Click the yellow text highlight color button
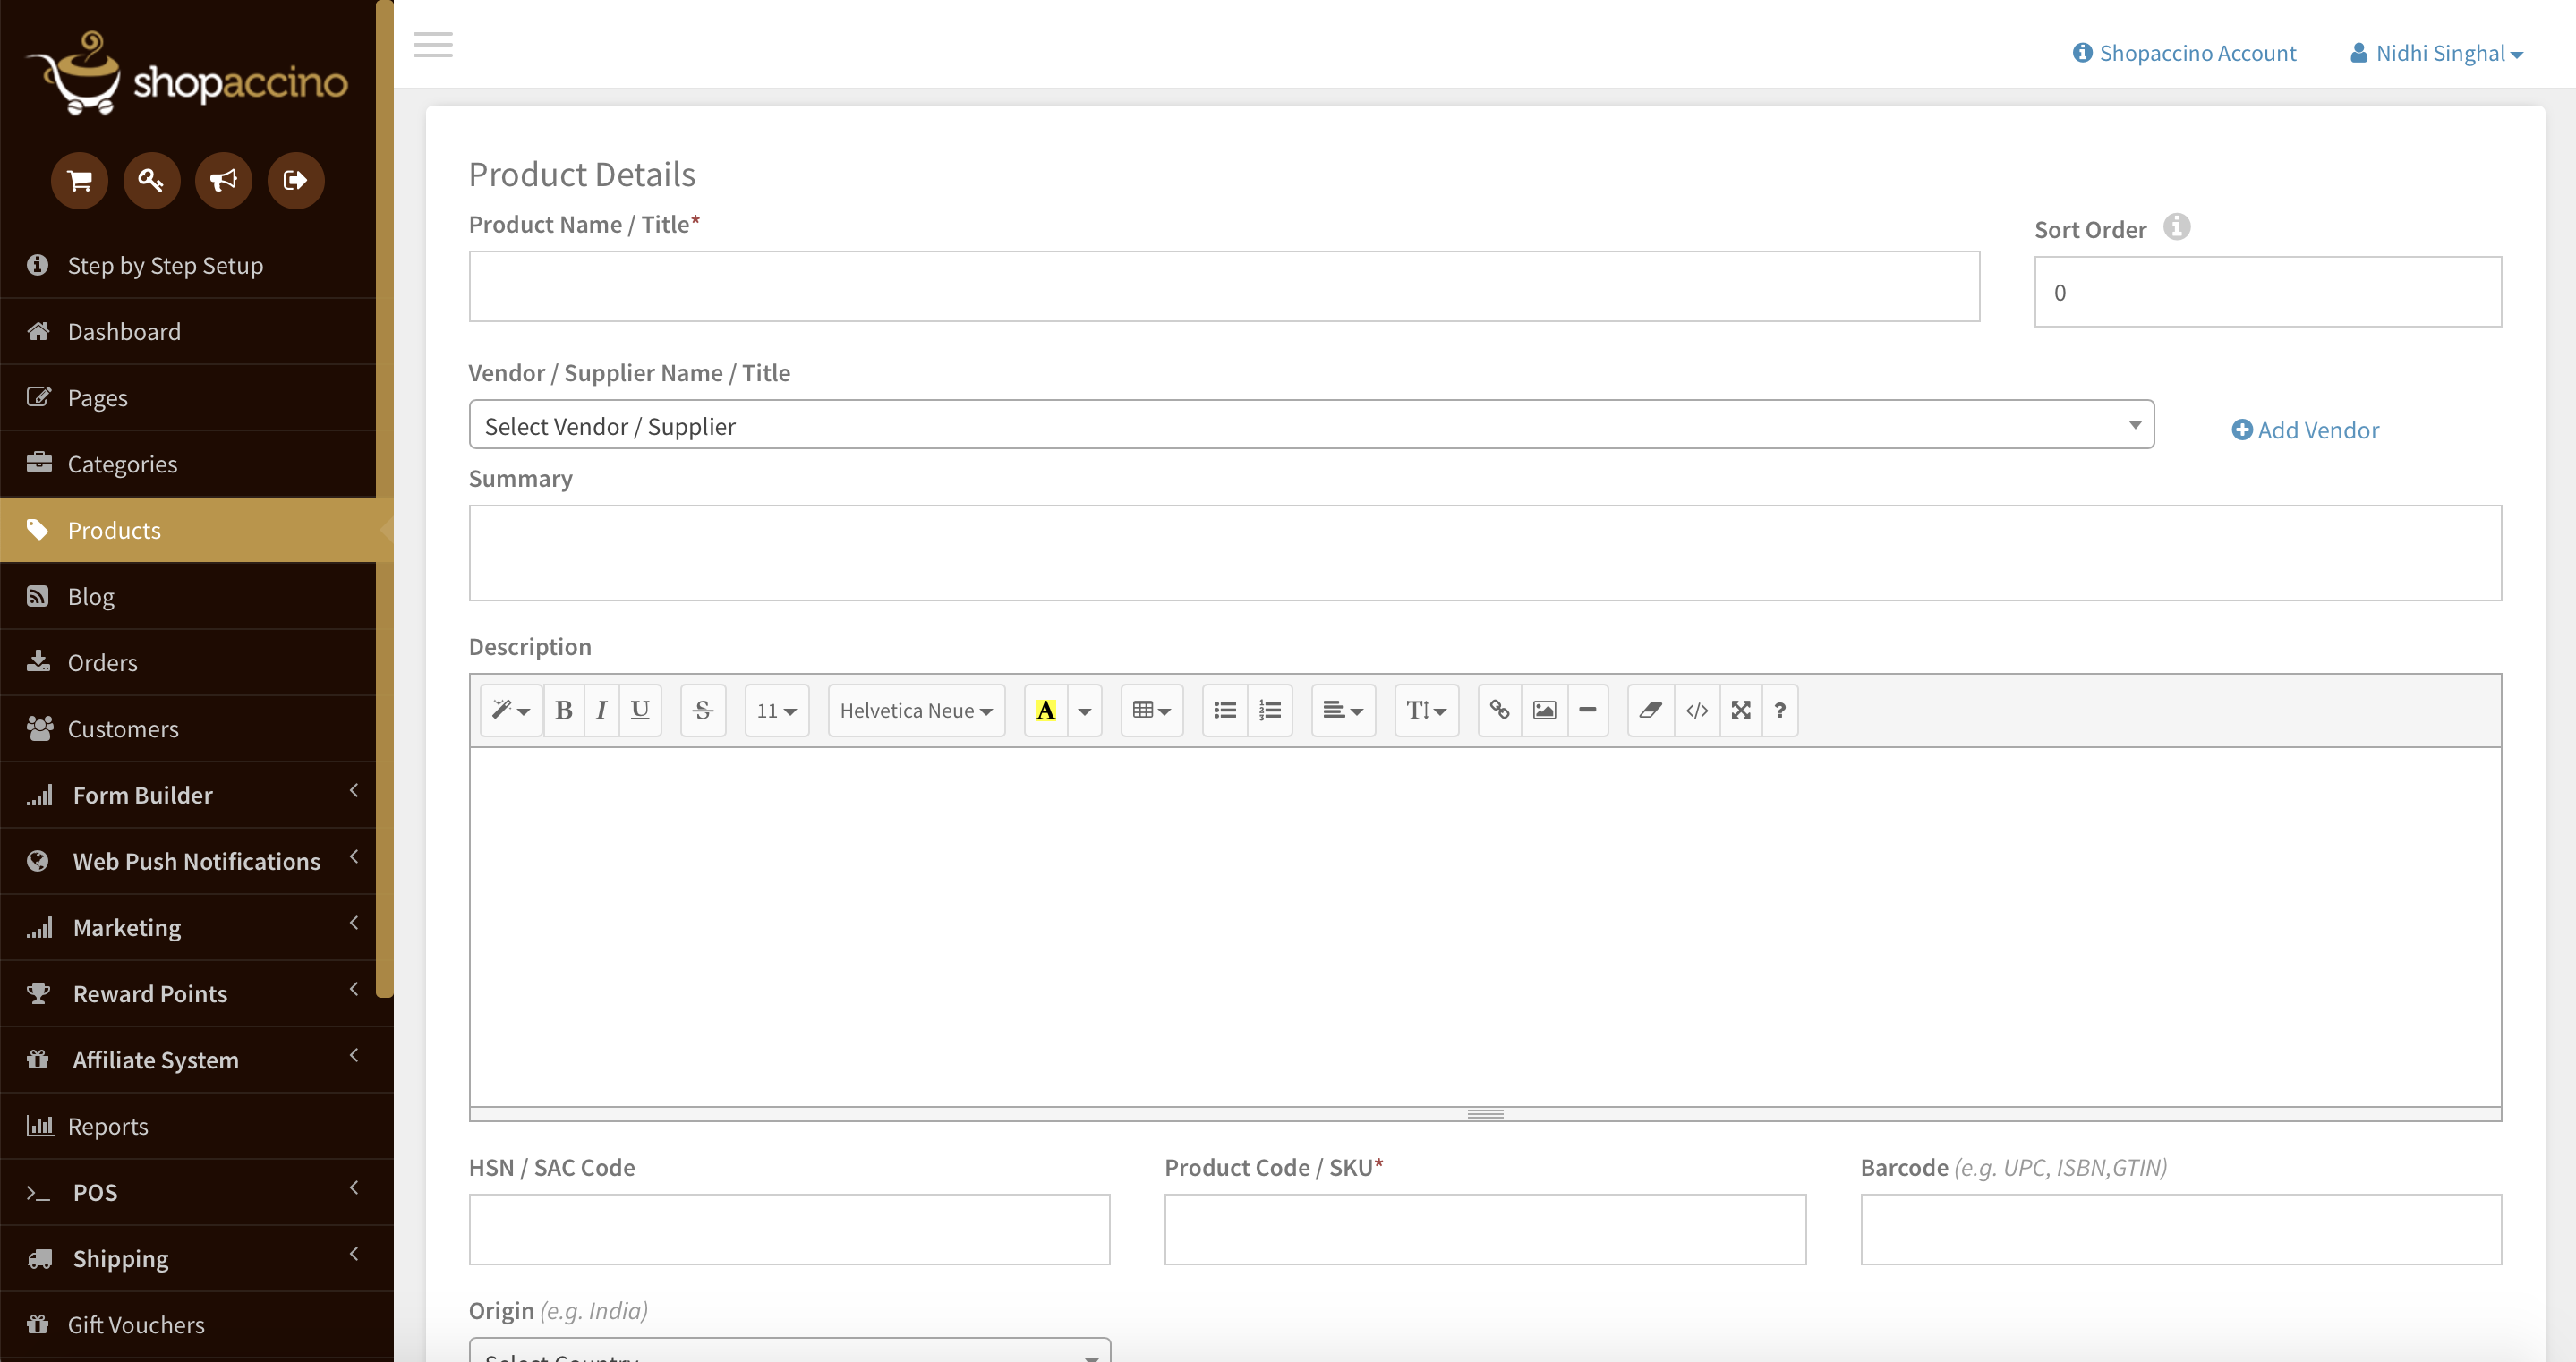 coord(1045,710)
